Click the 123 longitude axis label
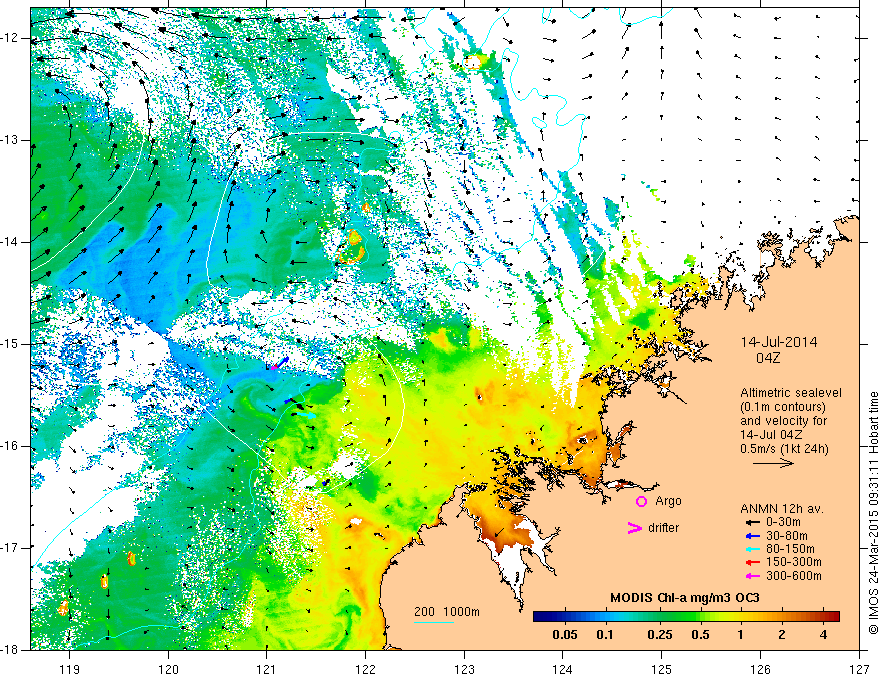880x680 pixels. tap(464, 669)
